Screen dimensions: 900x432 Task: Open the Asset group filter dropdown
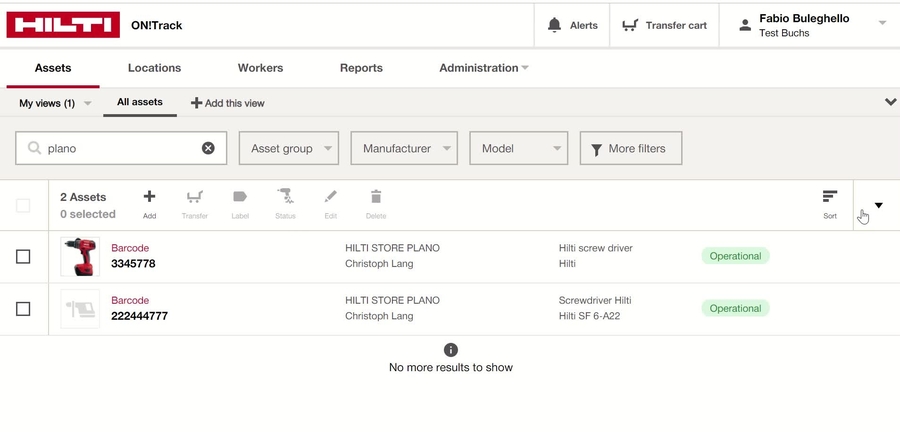tap(289, 148)
